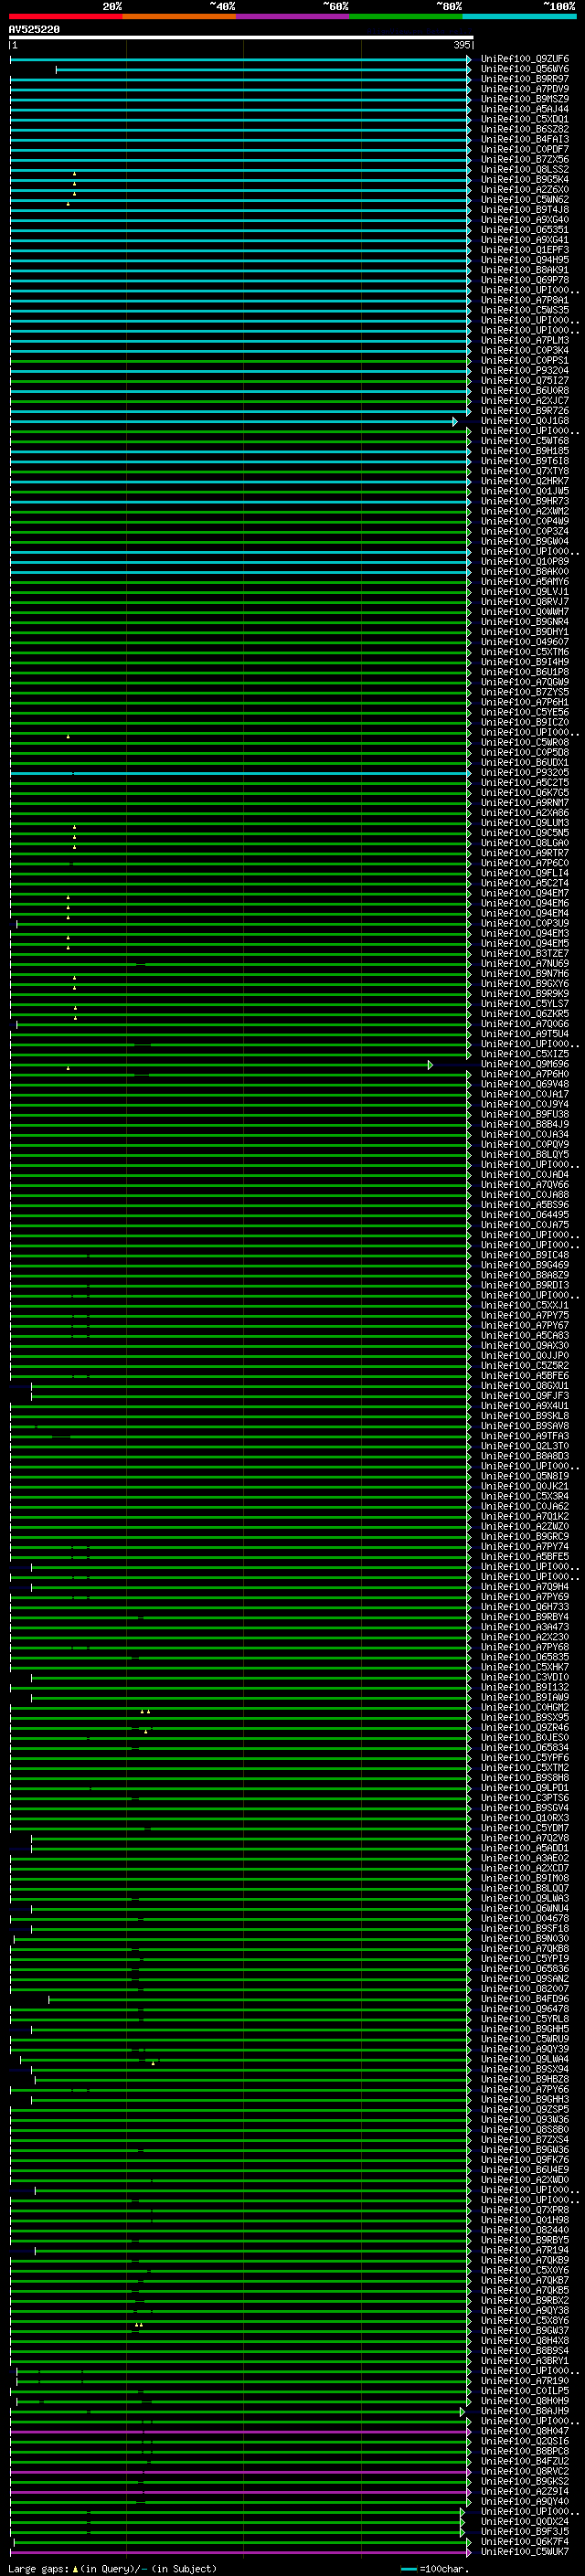Click the UniRef100_B9MSZ9 label
The height and width of the screenshot is (2576, 585).
pyautogui.click(x=524, y=99)
